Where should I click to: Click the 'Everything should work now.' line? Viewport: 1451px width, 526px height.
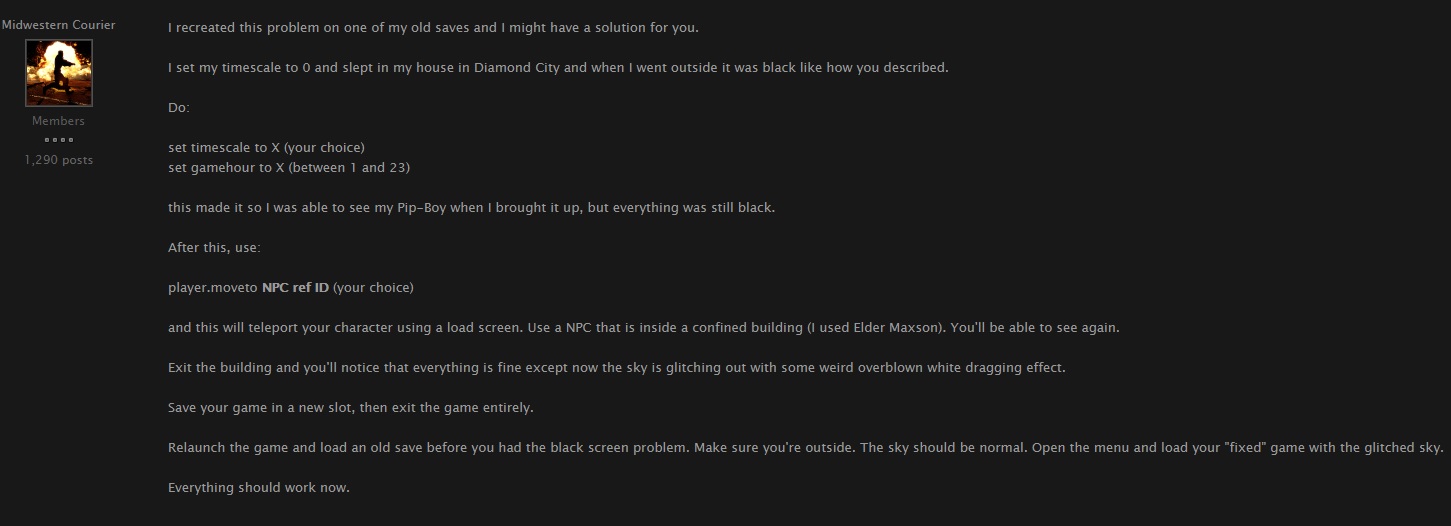pos(258,488)
